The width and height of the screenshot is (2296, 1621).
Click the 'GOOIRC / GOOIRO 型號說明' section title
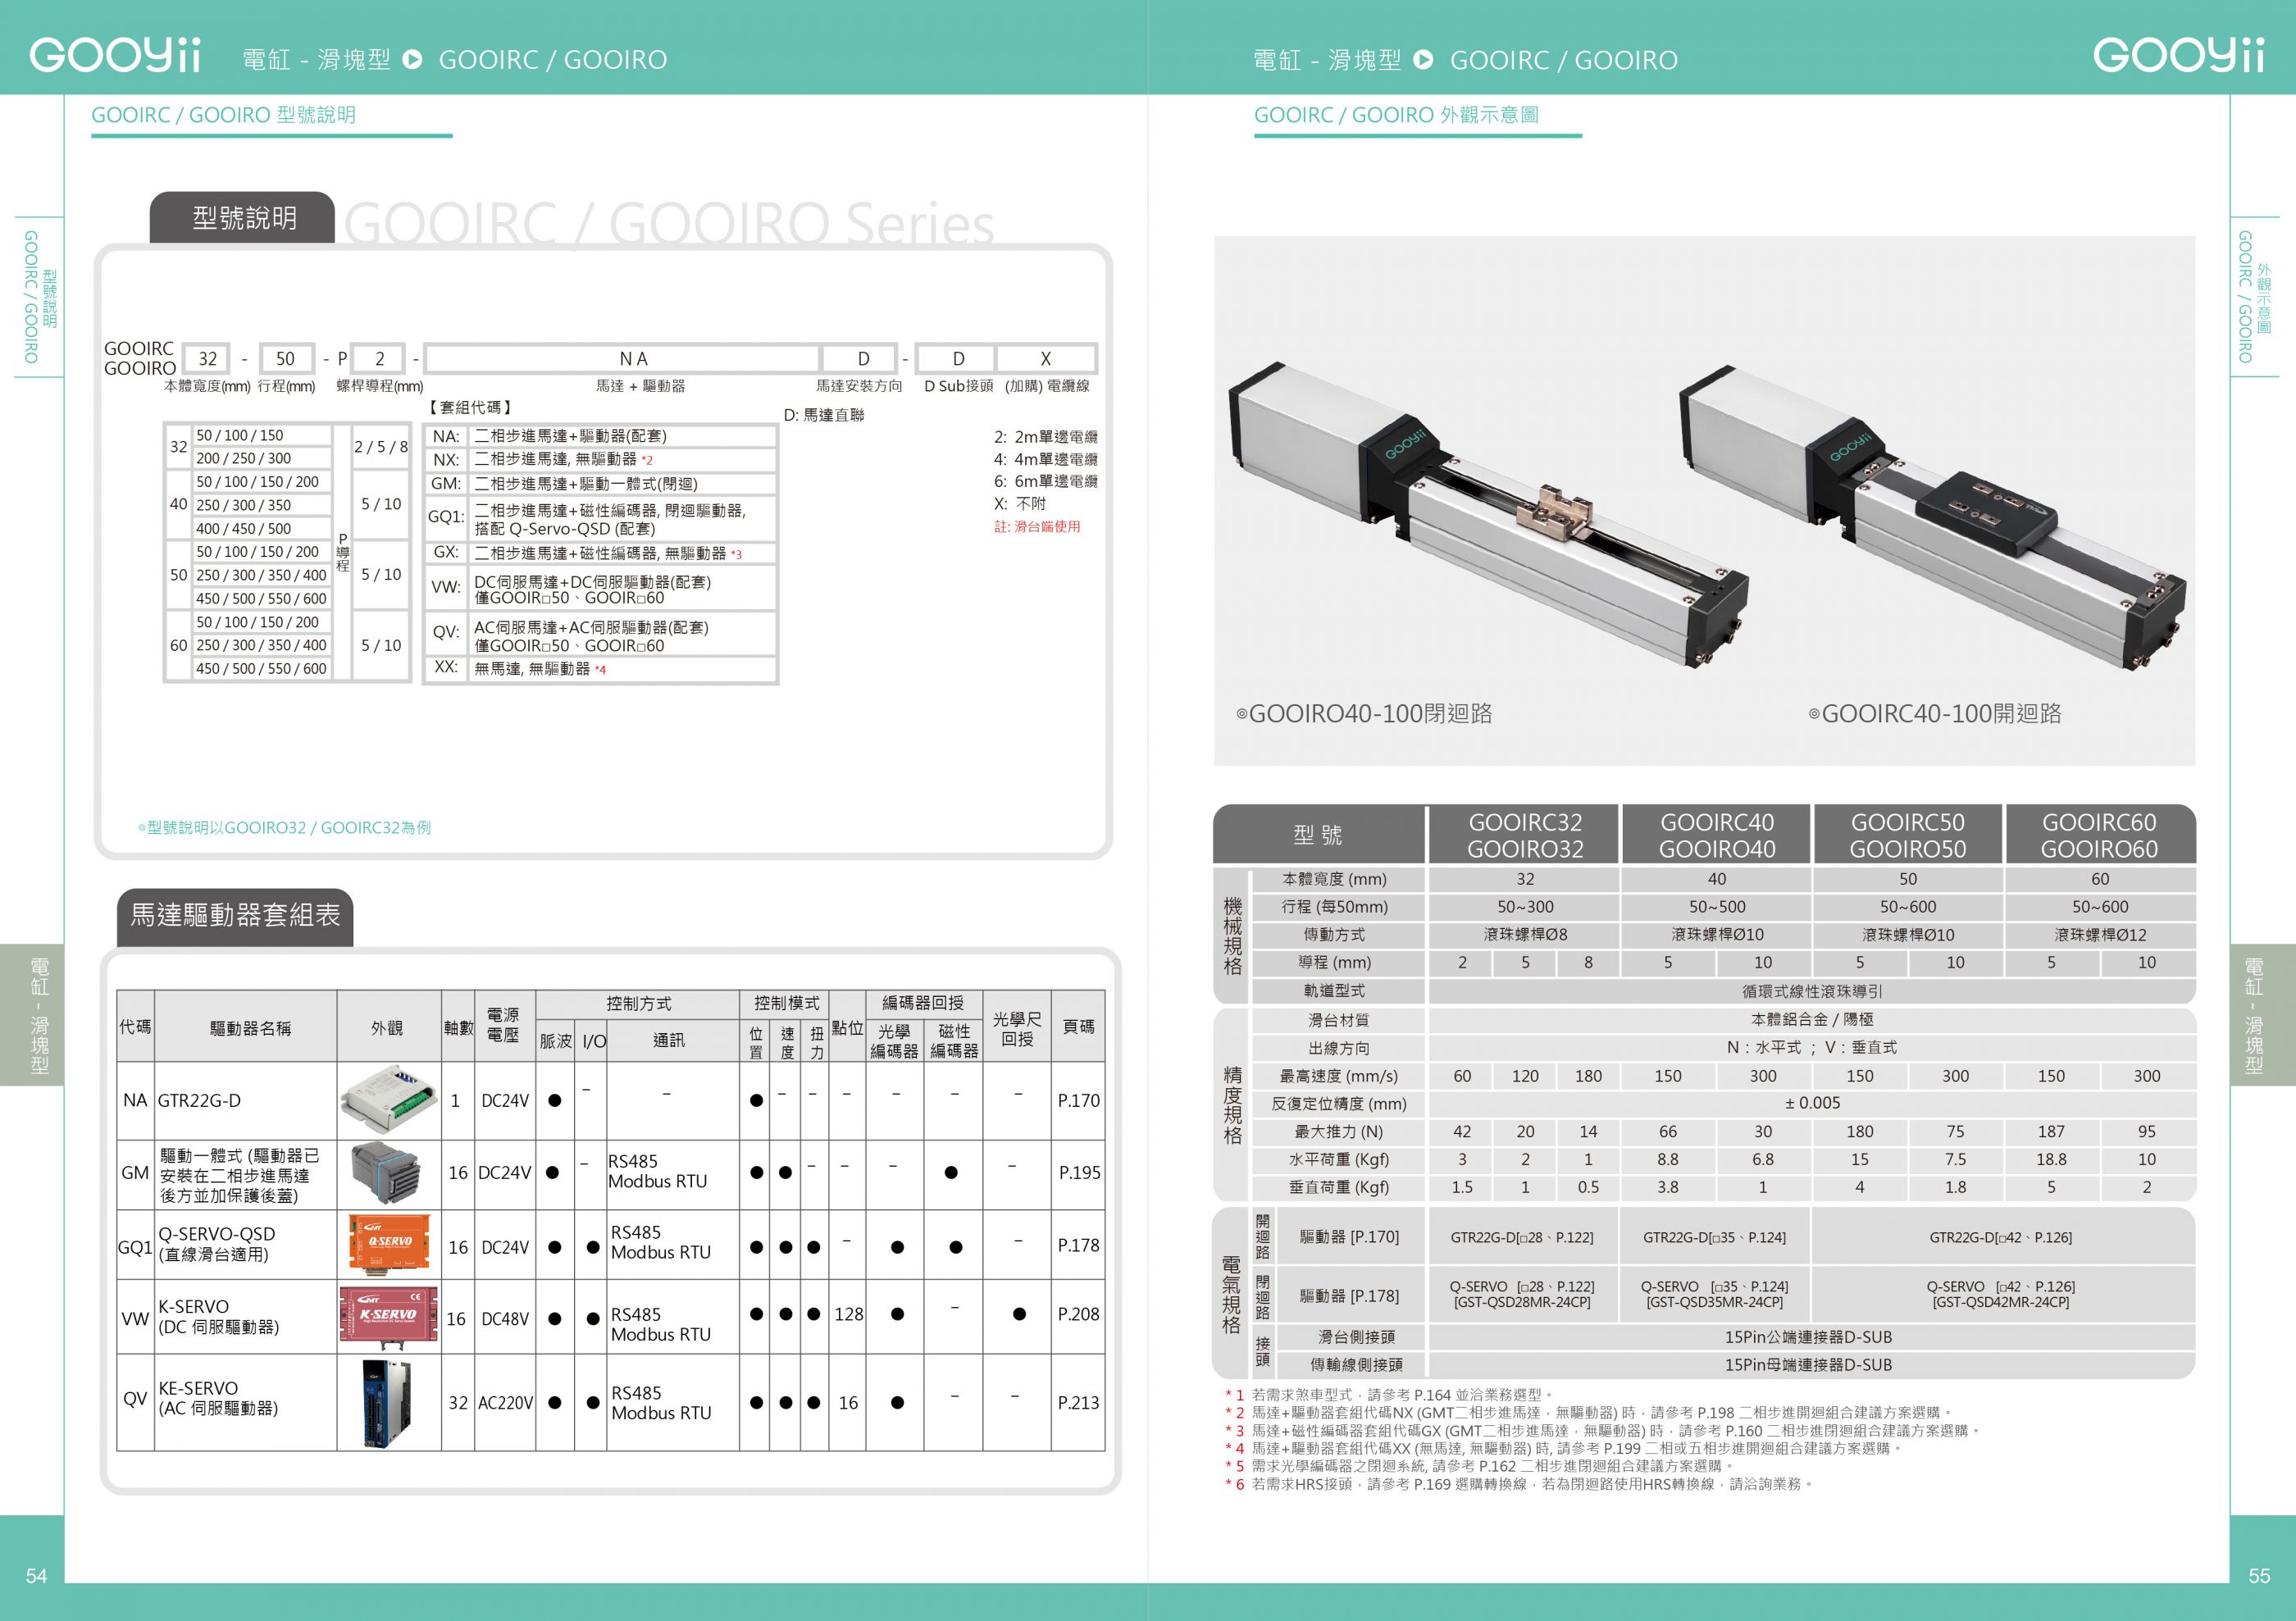click(x=224, y=115)
